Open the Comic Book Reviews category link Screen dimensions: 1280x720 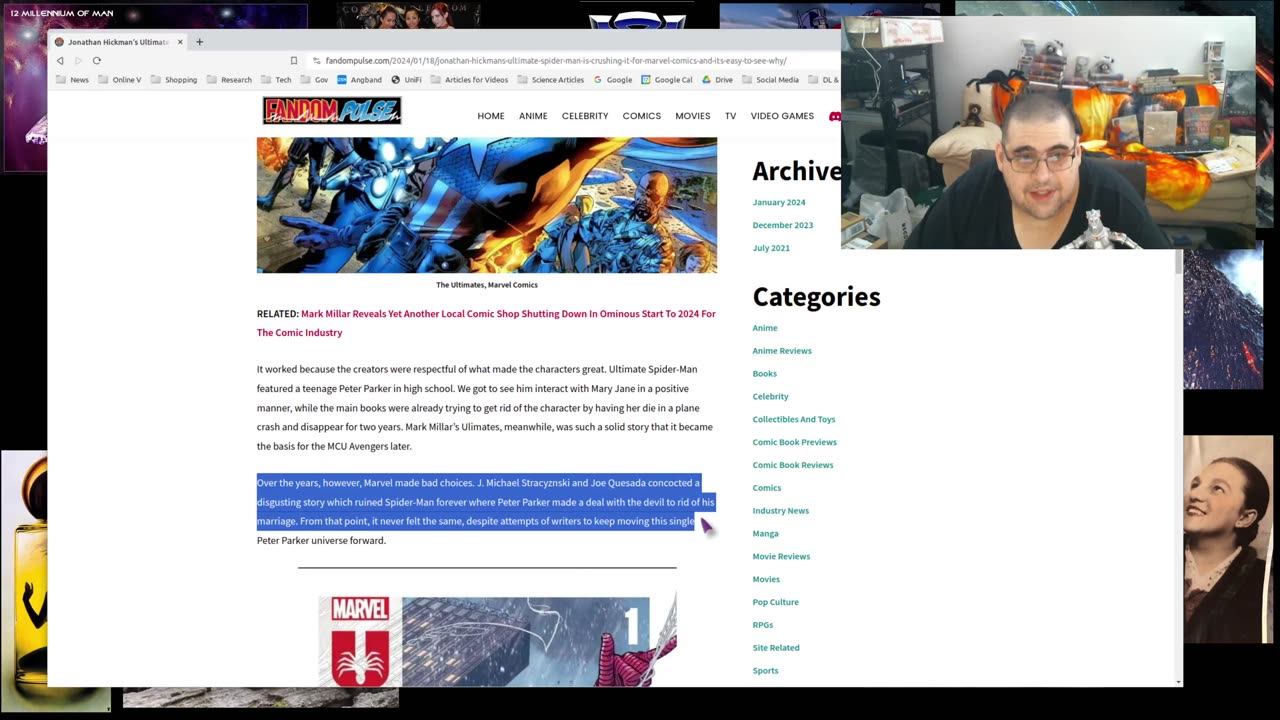point(793,465)
